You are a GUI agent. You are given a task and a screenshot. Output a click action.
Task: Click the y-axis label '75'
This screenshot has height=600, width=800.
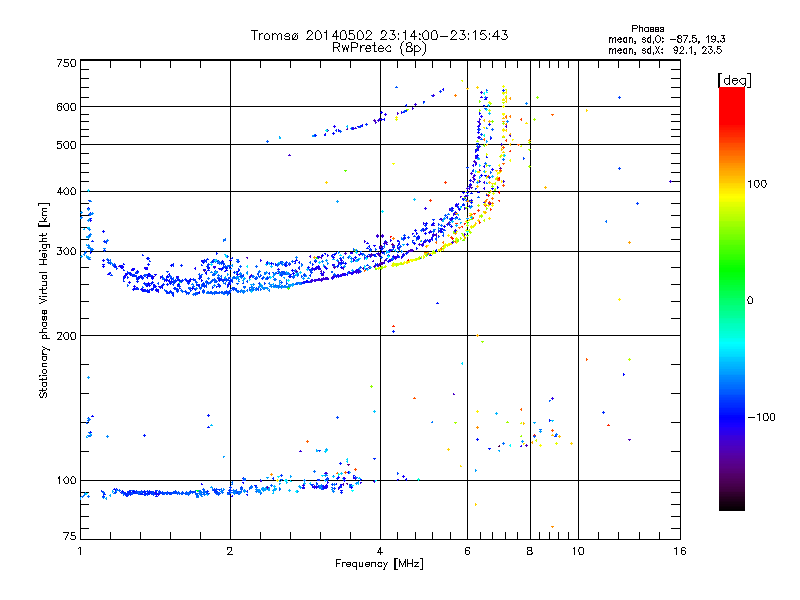click(70, 536)
